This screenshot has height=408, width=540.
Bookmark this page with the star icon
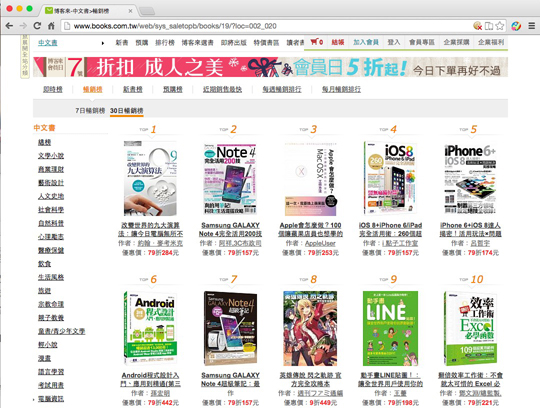[500, 26]
